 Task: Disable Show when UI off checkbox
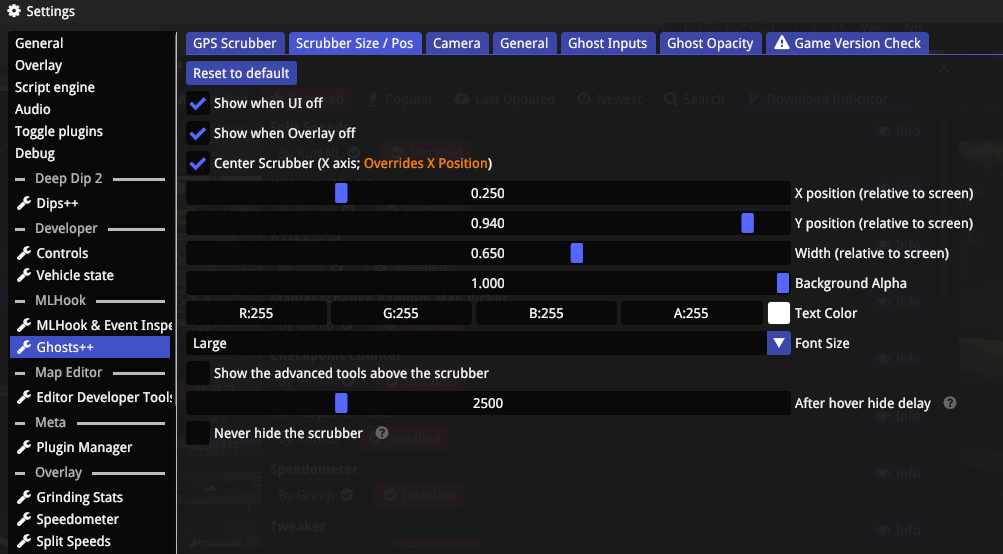(198, 103)
